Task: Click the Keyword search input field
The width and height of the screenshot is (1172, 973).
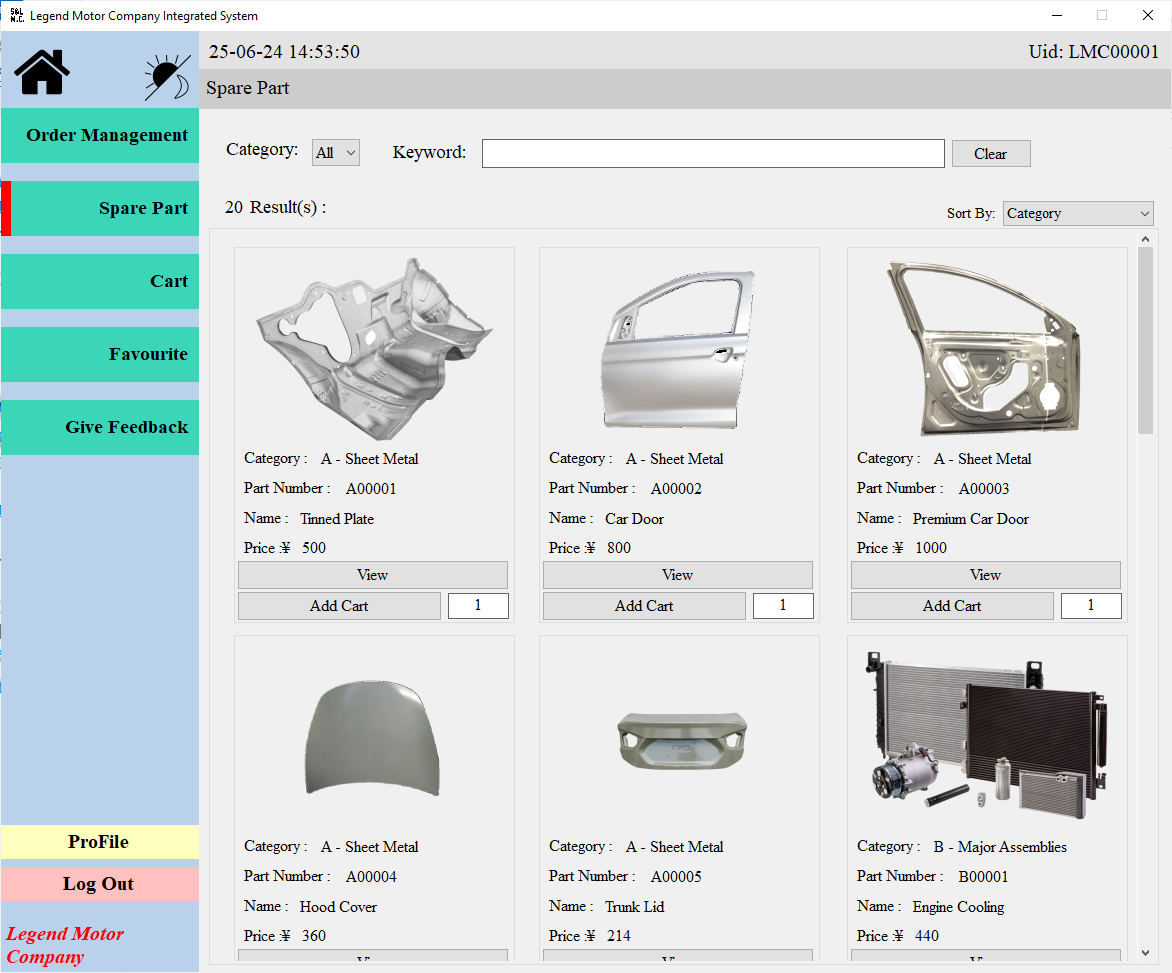Action: 712,154
